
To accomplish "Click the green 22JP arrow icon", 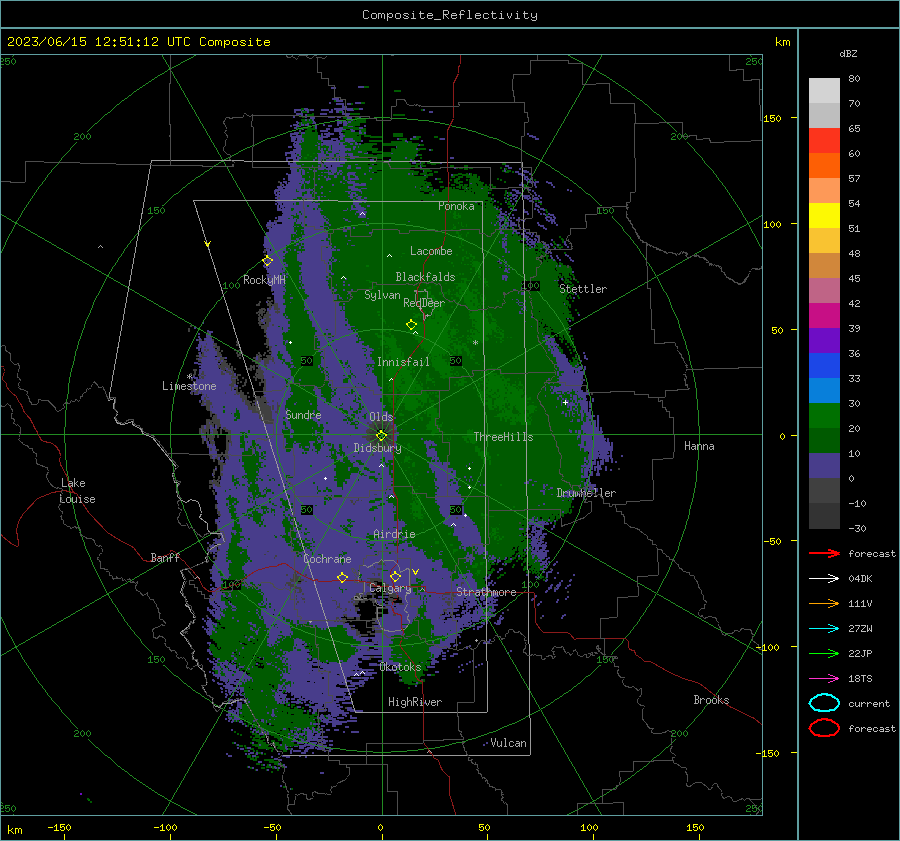I will (824, 653).
